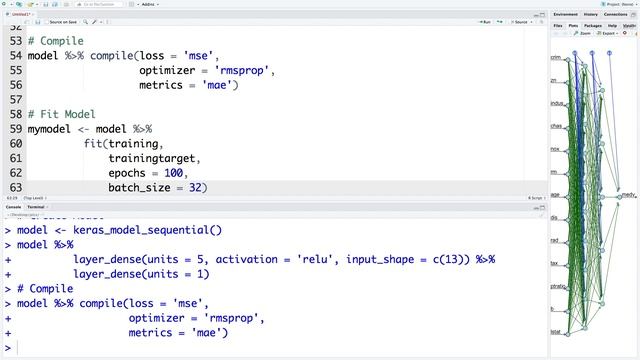This screenshot has width=640, height=360.
Task: Click the Re-run previous code icon
Action: tap(500, 22)
